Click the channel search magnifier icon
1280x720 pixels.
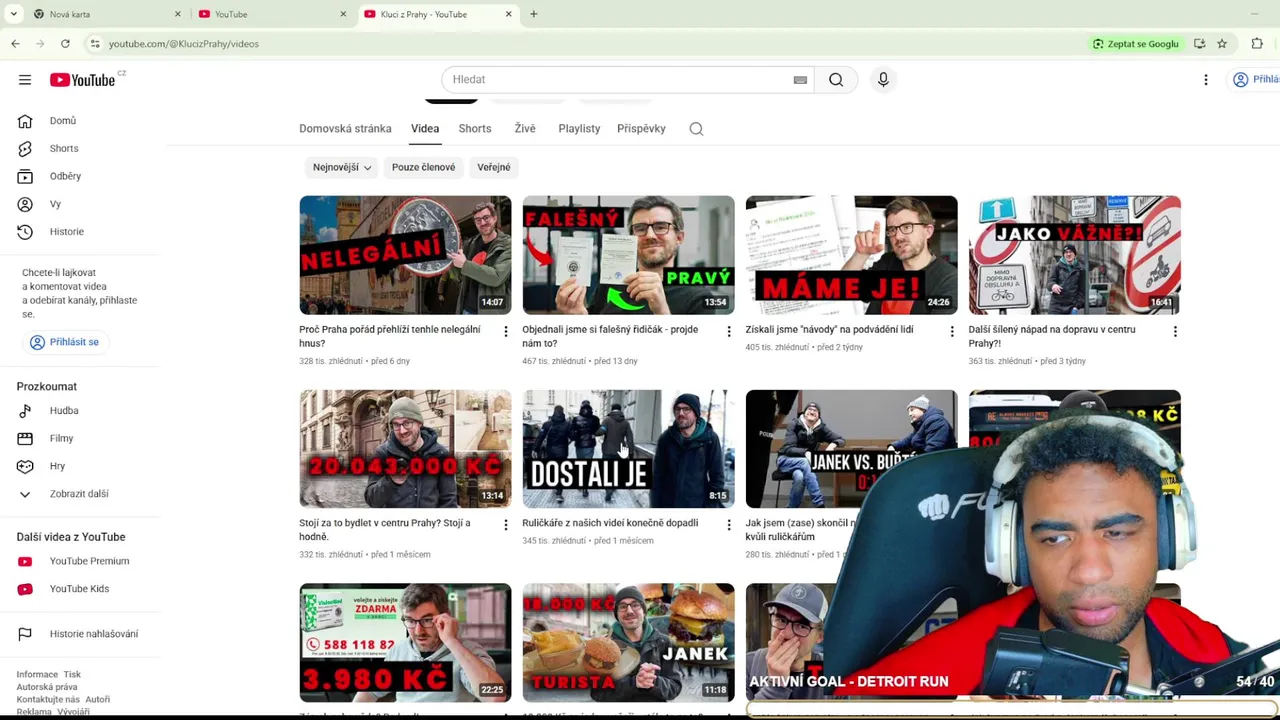[x=696, y=129]
